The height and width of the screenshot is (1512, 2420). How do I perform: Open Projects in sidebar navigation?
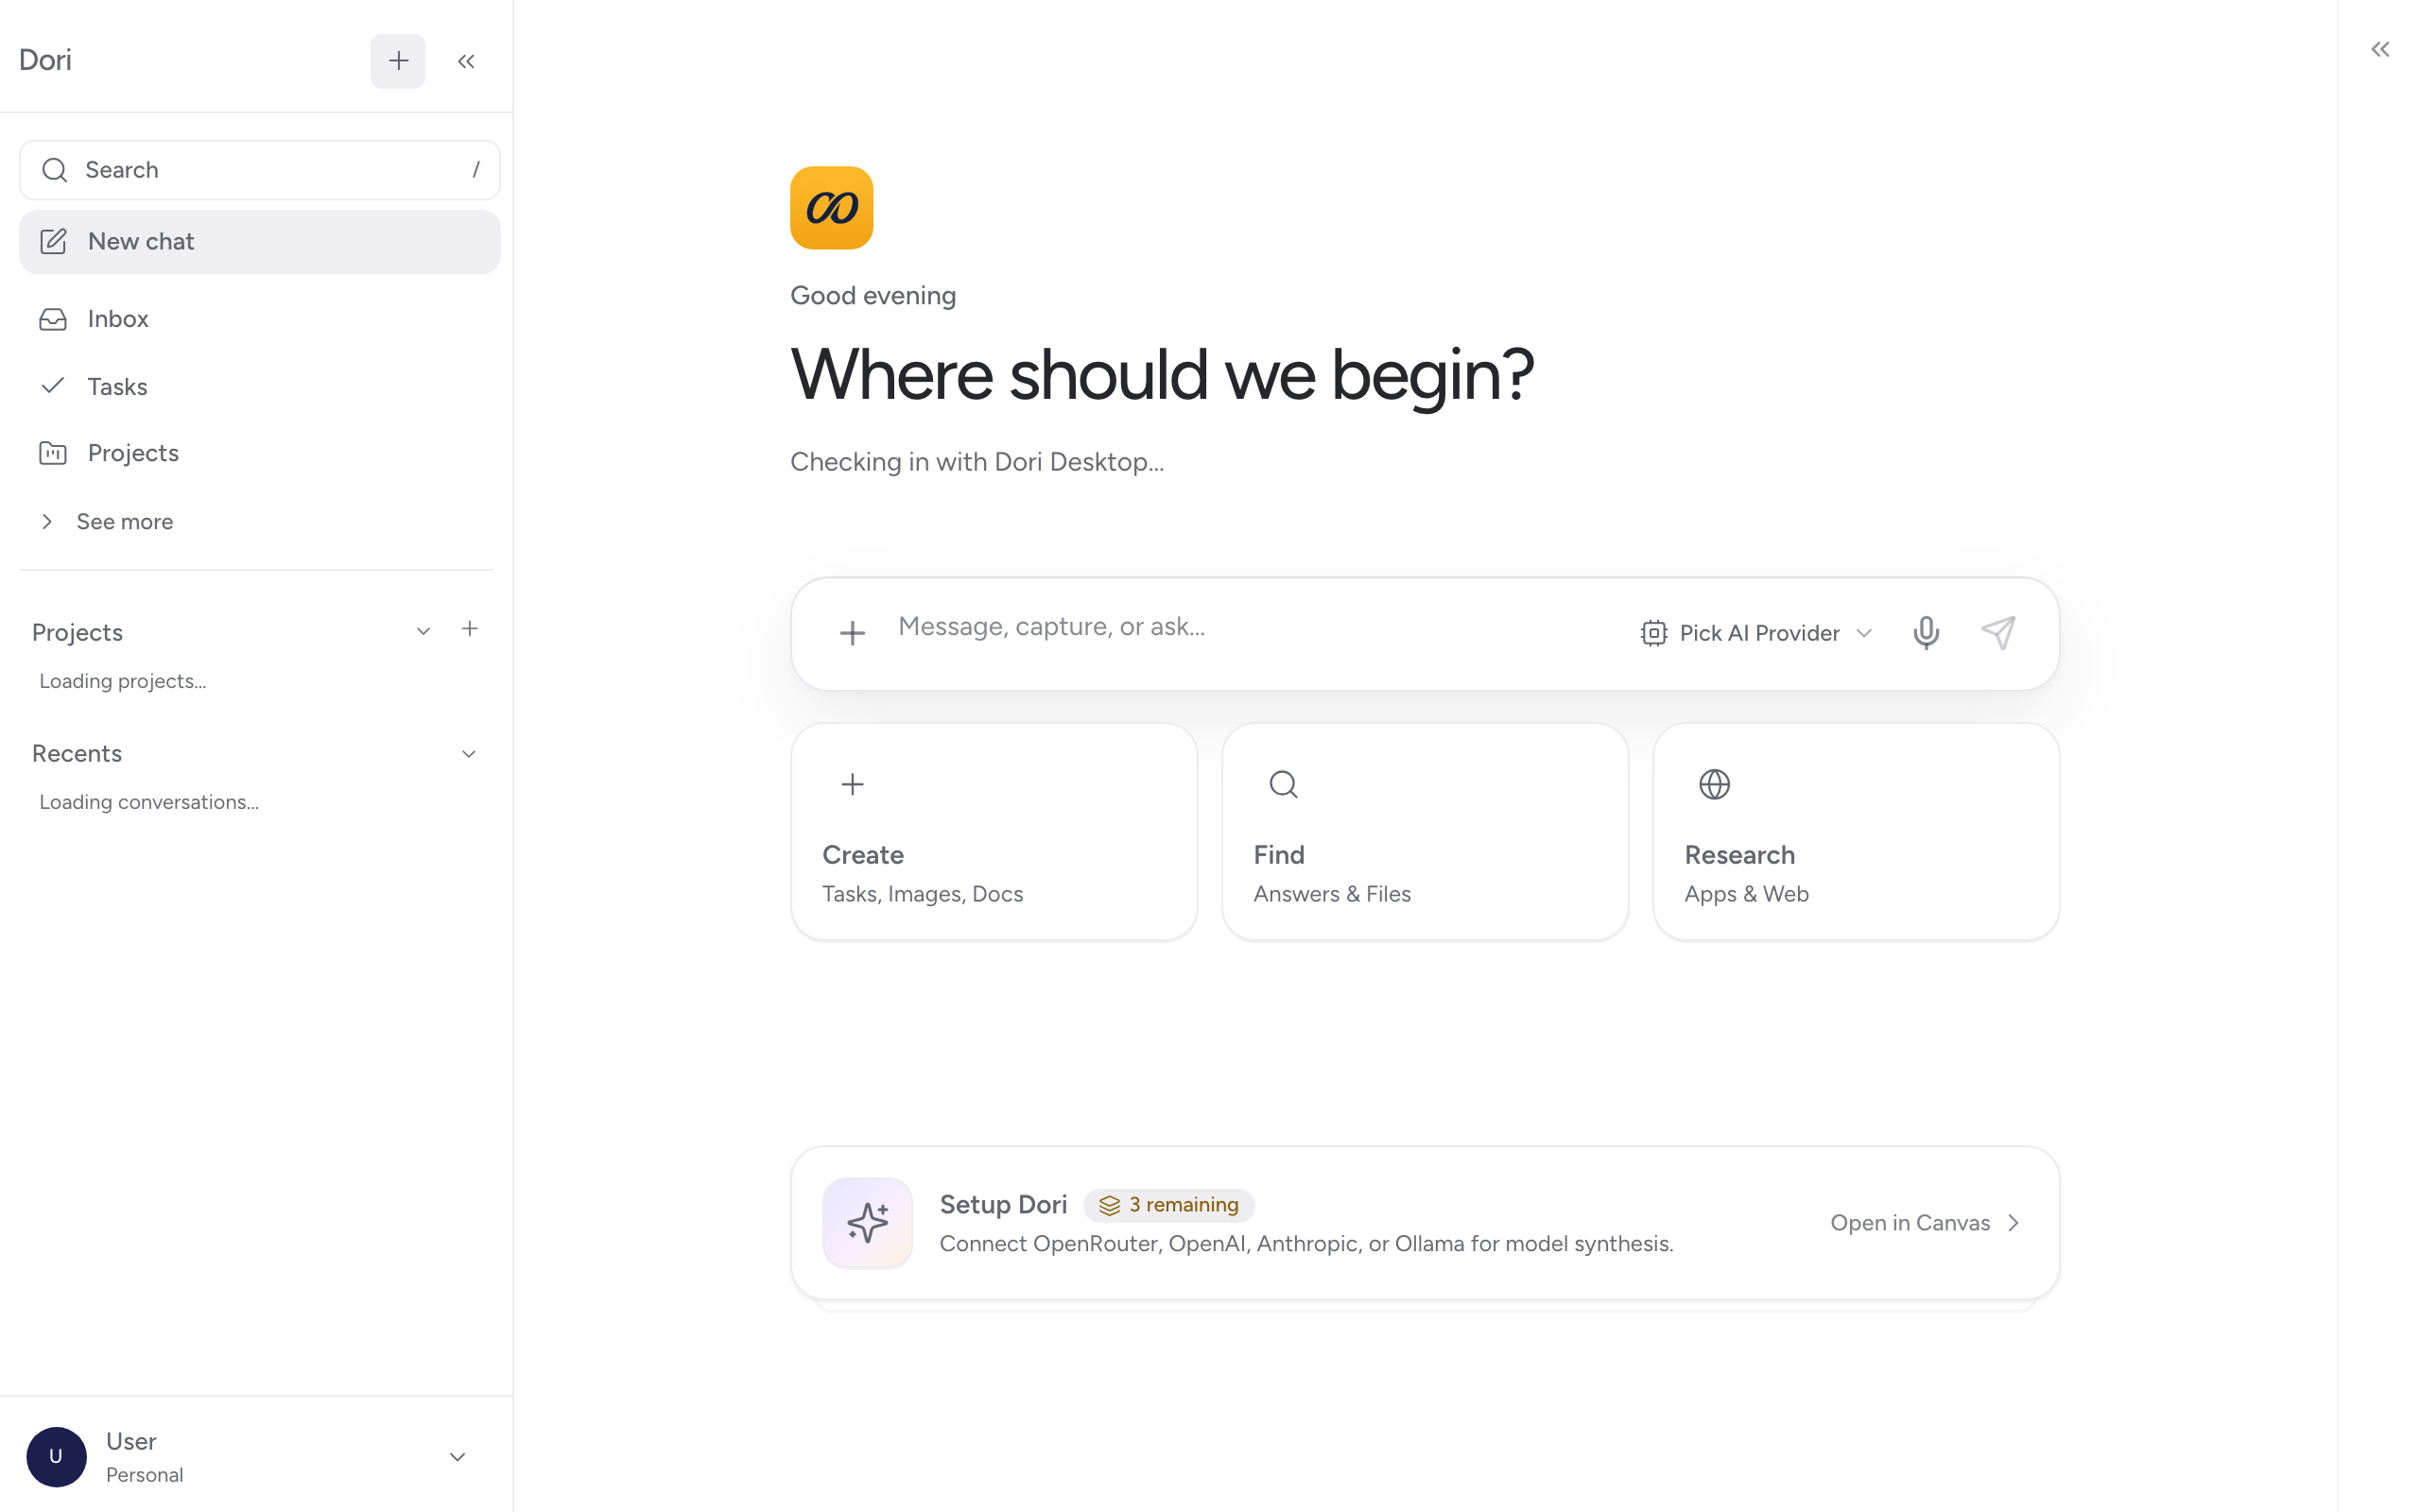click(x=260, y=453)
